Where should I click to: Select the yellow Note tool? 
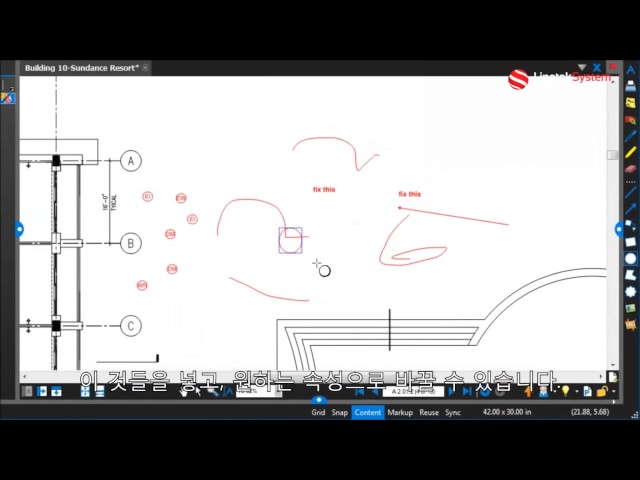tap(631, 103)
